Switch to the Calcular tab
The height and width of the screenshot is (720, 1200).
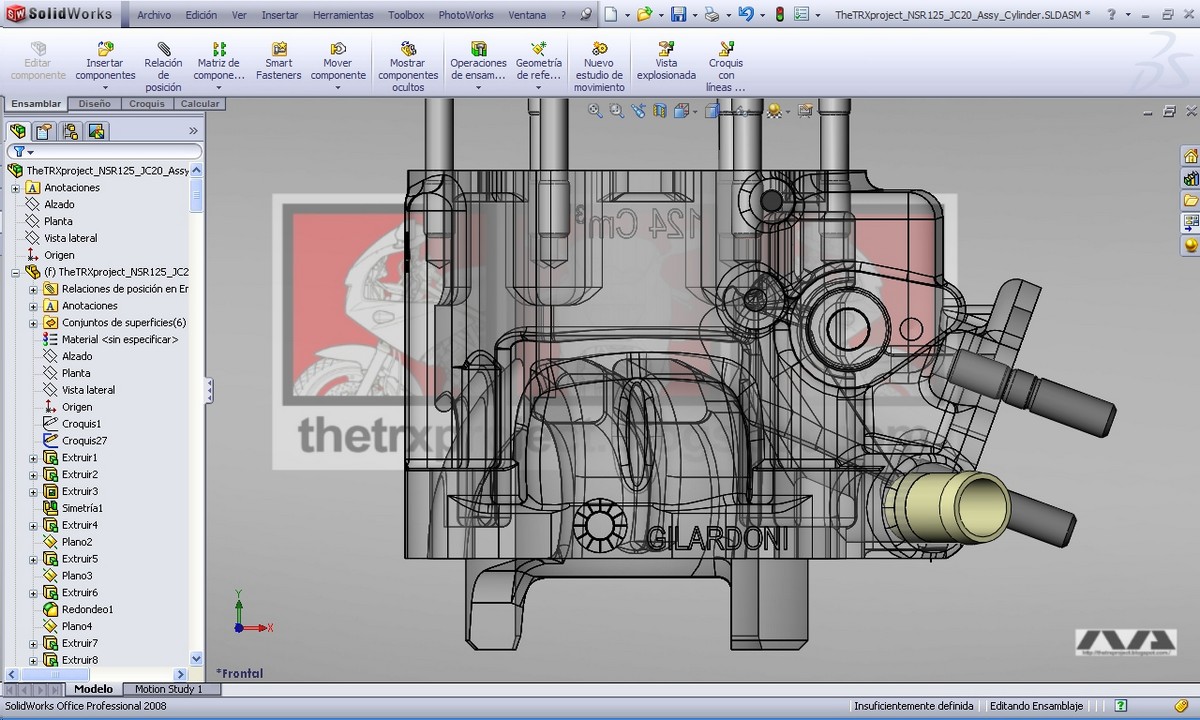pos(200,104)
